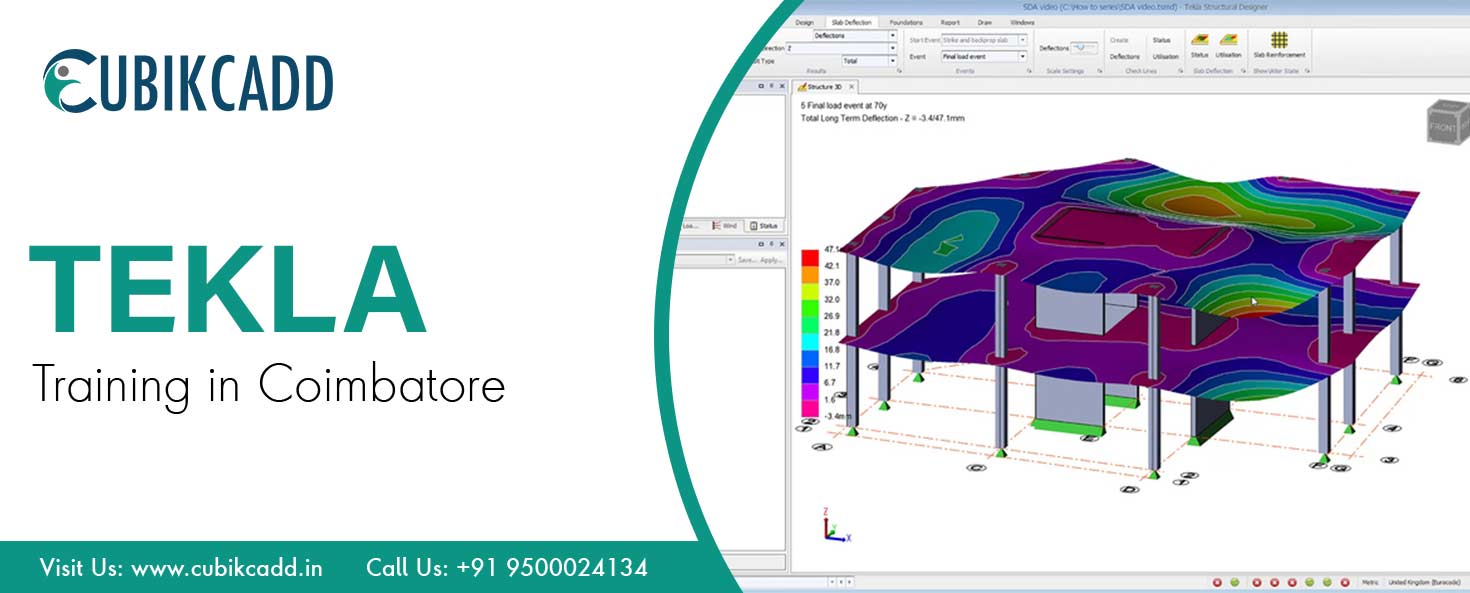The height and width of the screenshot is (593, 1470).
Task: Pin the lower left docked panel
Action: coord(770,242)
